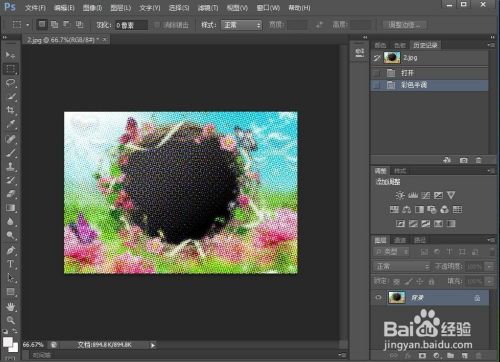Create new snapshot with camera icon
Screen dimensions: 500x362
tap(463, 160)
